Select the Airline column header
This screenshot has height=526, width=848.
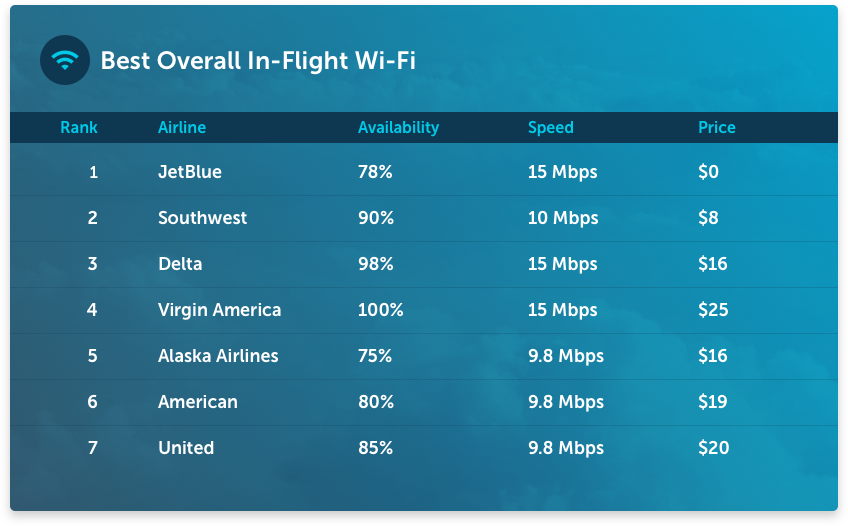pyautogui.click(x=182, y=128)
